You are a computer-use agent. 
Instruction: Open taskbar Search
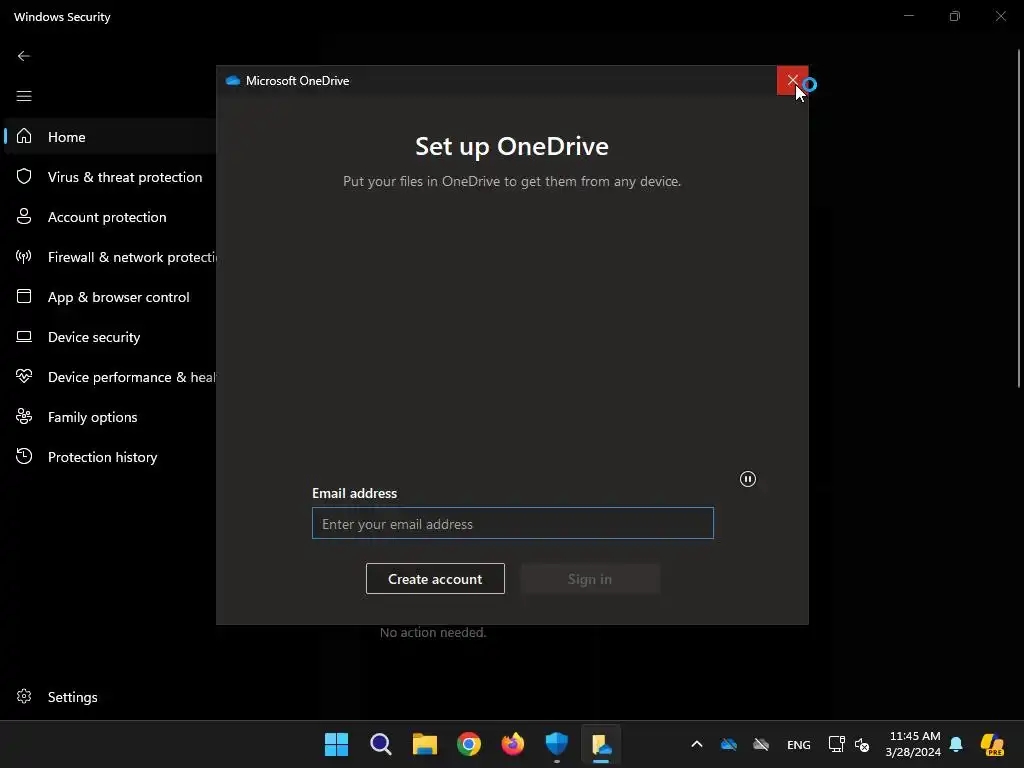[x=381, y=744]
